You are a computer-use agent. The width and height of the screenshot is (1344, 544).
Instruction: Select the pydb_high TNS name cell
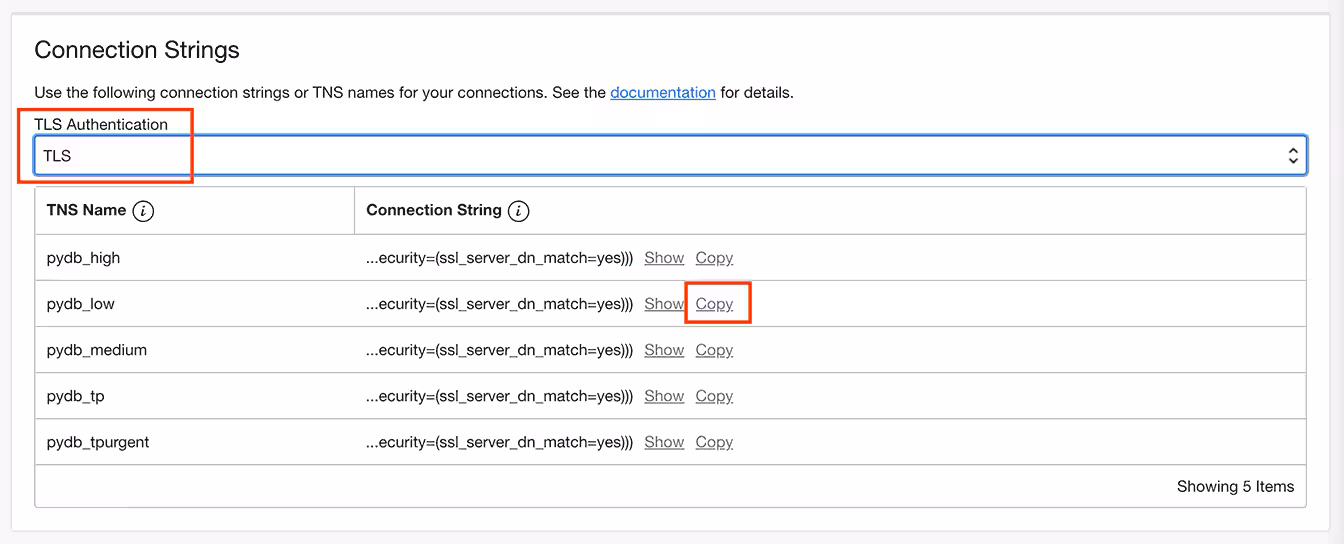pyautogui.click(x=83, y=258)
